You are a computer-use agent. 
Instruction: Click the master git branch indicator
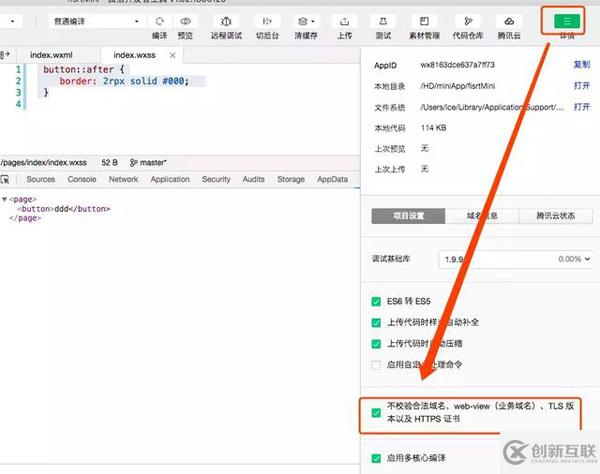click(x=148, y=163)
